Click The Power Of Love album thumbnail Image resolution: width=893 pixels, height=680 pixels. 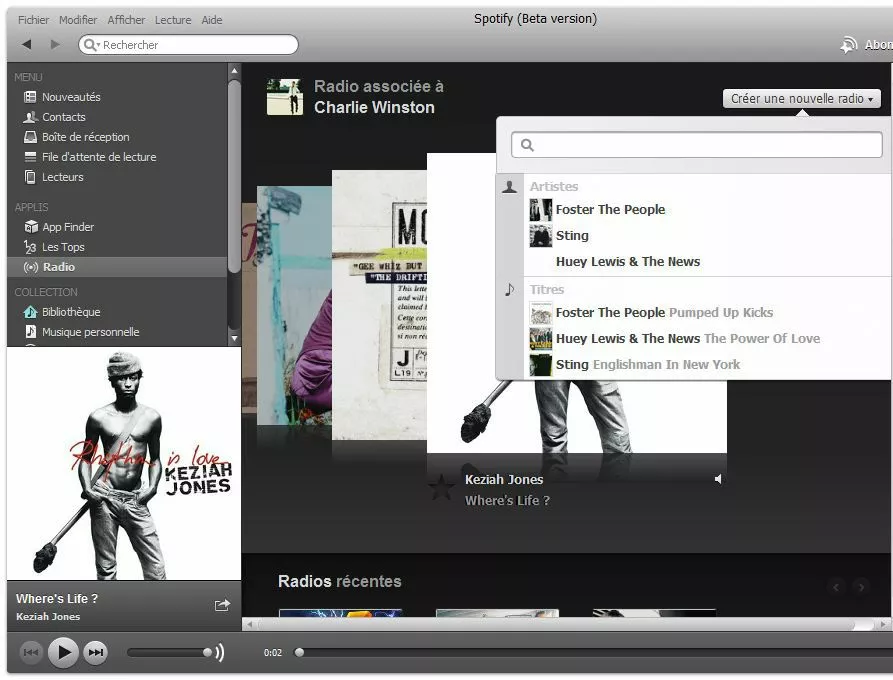coord(540,339)
